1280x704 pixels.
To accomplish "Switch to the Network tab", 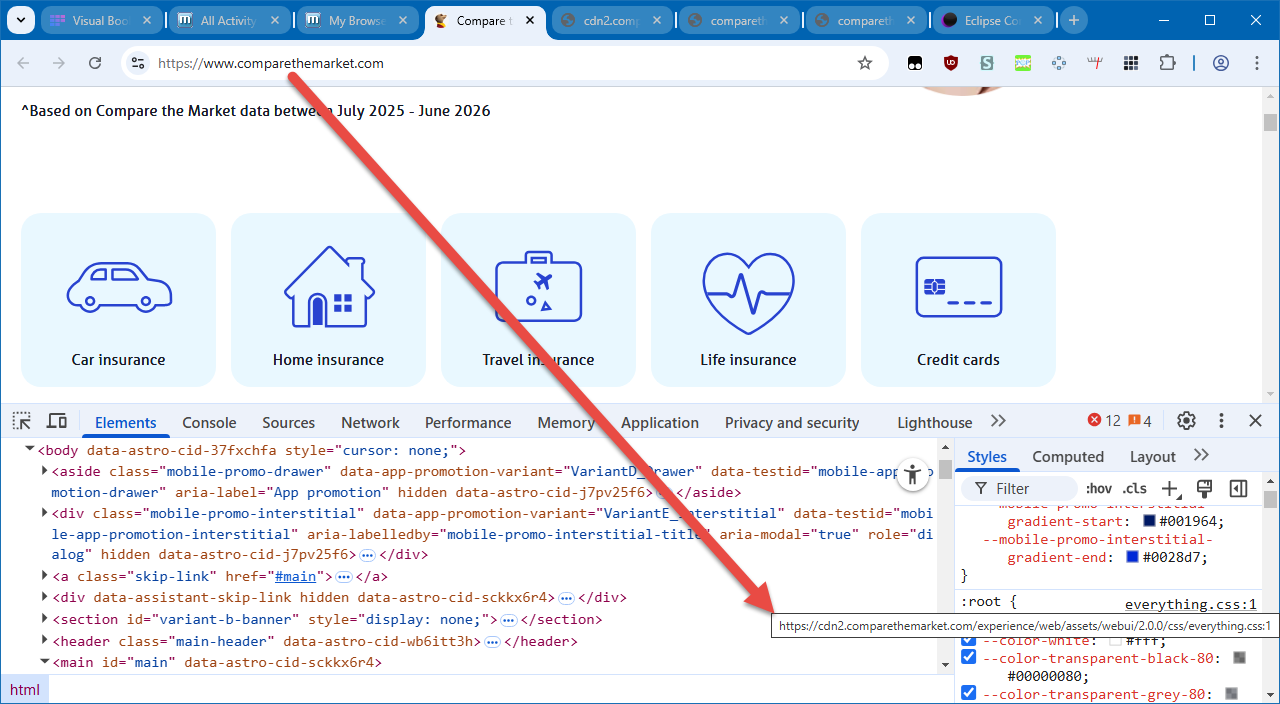I will 370,422.
